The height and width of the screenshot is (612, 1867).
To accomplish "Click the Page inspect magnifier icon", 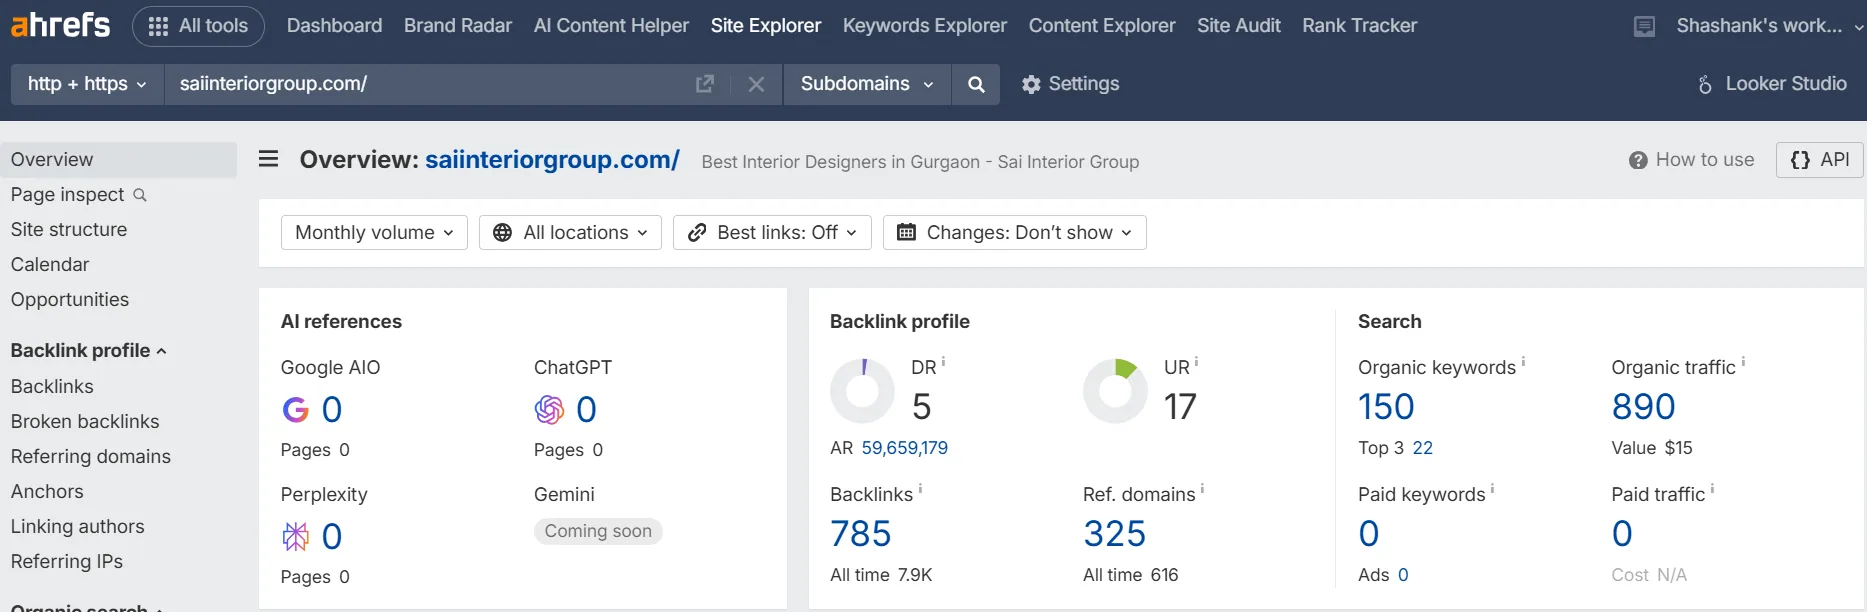I will pos(140,195).
